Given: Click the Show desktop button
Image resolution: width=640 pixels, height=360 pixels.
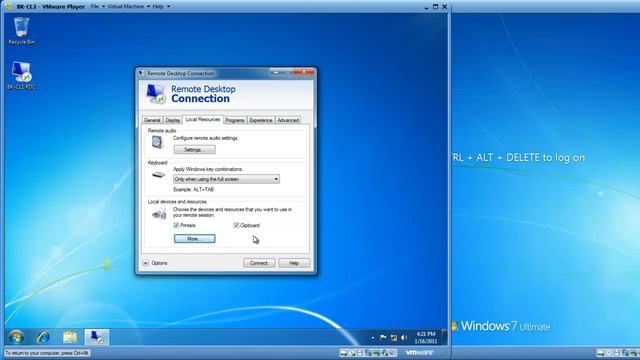Looking at the screenshot, I should pos(444,338).
